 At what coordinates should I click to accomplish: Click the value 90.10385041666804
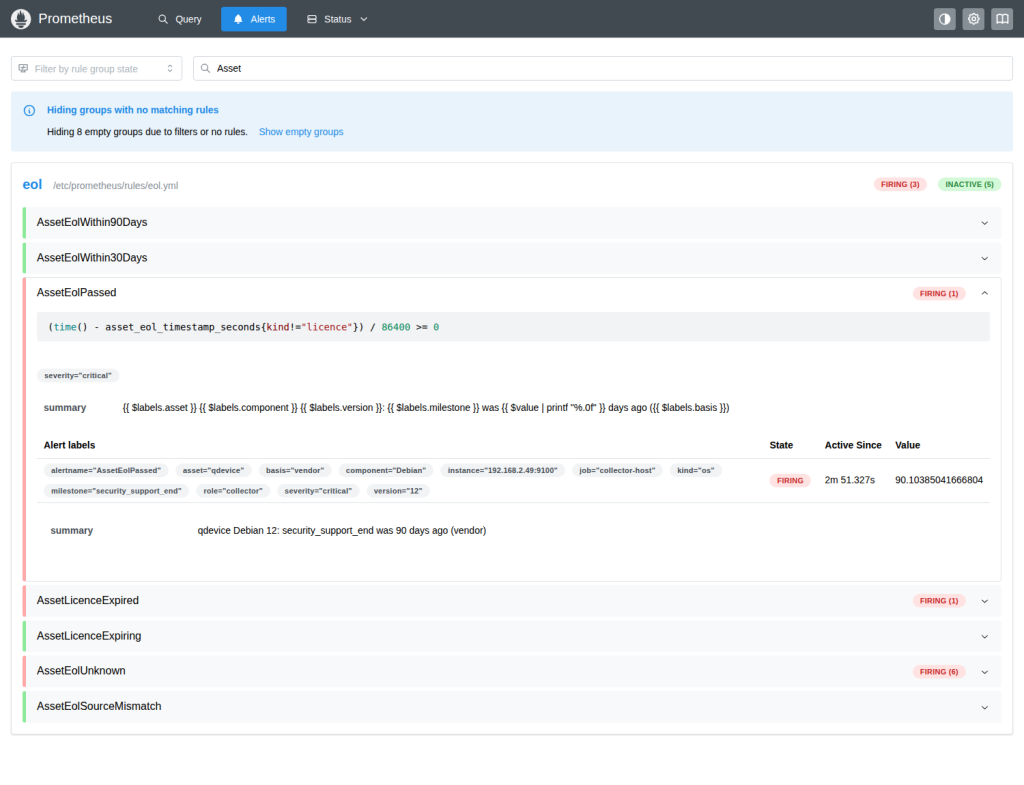click(x=938, y=480)
